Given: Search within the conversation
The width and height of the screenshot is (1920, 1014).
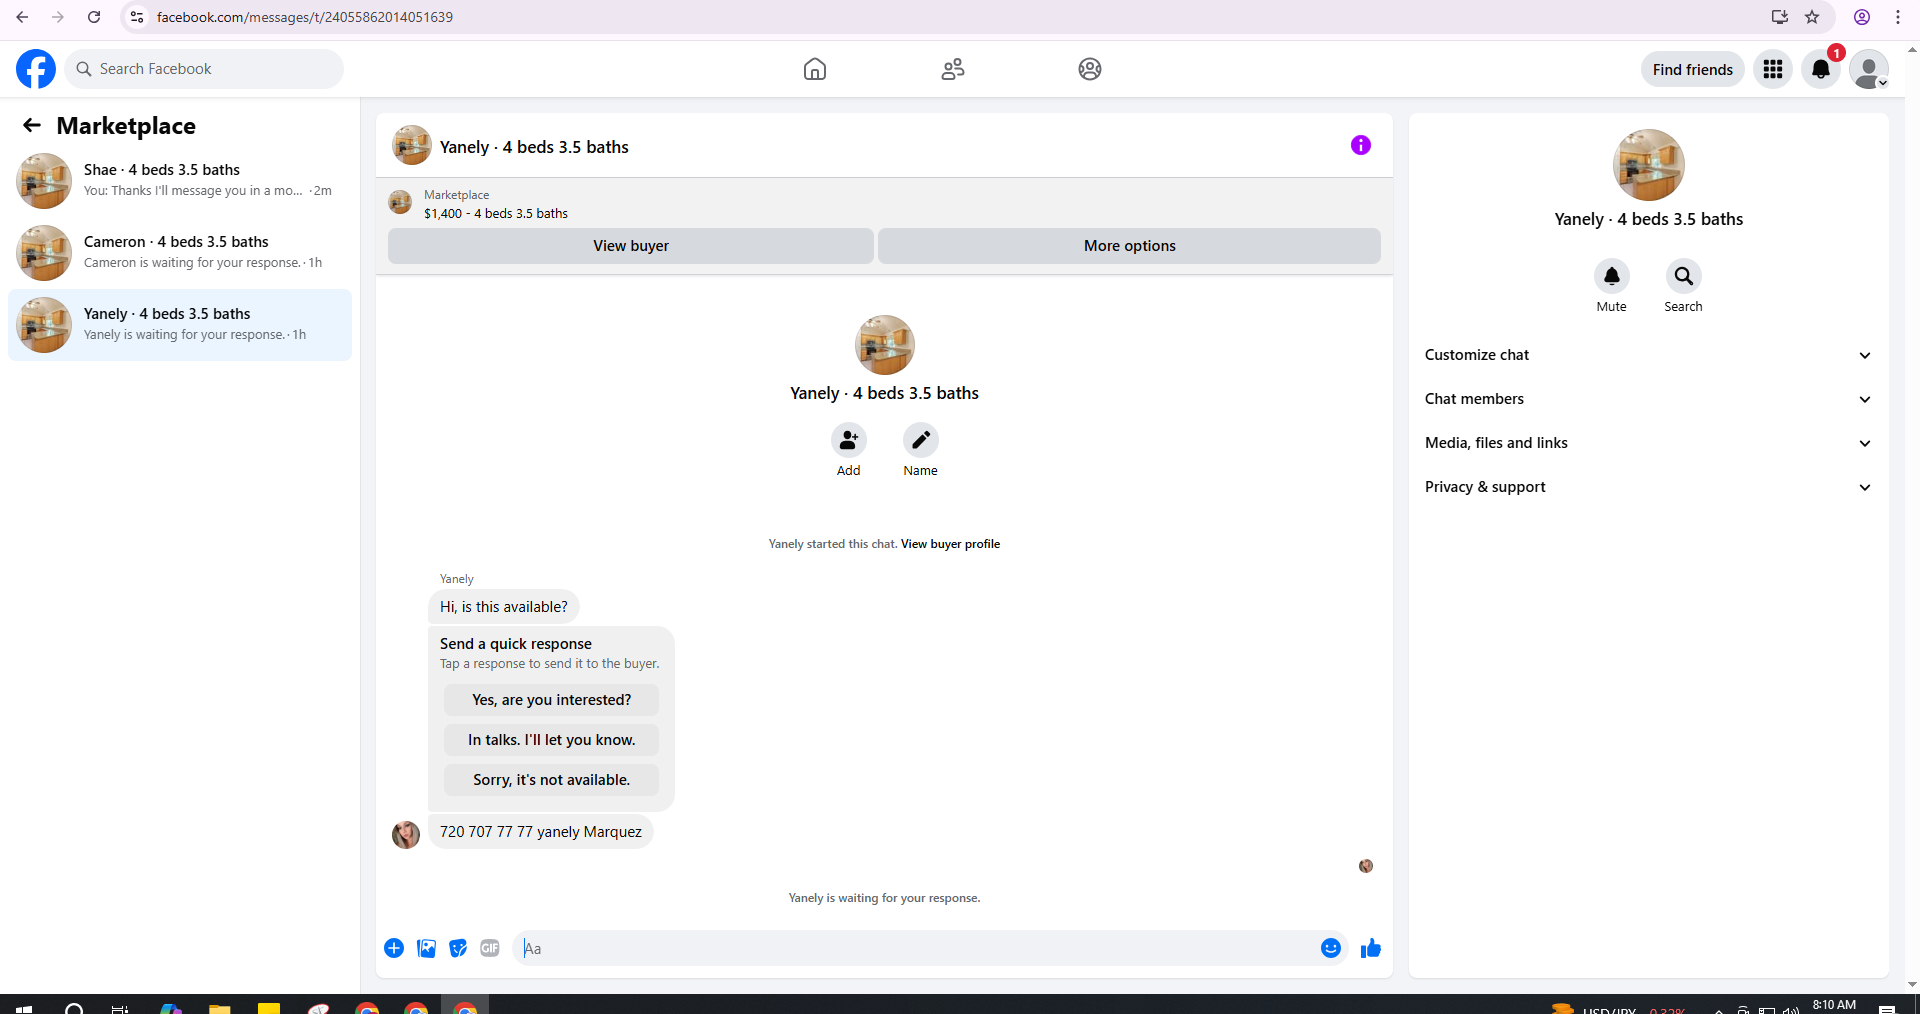Looking at the screenshot, I should coord(1683,276).
